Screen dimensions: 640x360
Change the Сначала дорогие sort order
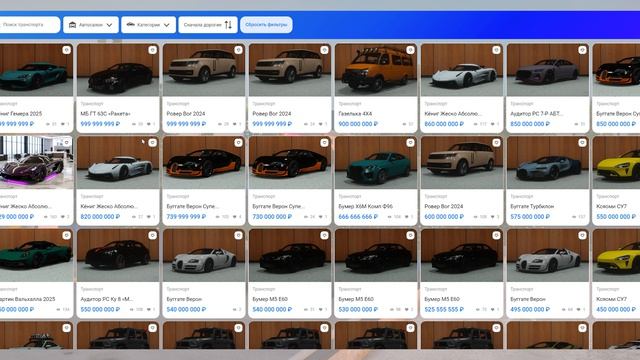(208, 24)
